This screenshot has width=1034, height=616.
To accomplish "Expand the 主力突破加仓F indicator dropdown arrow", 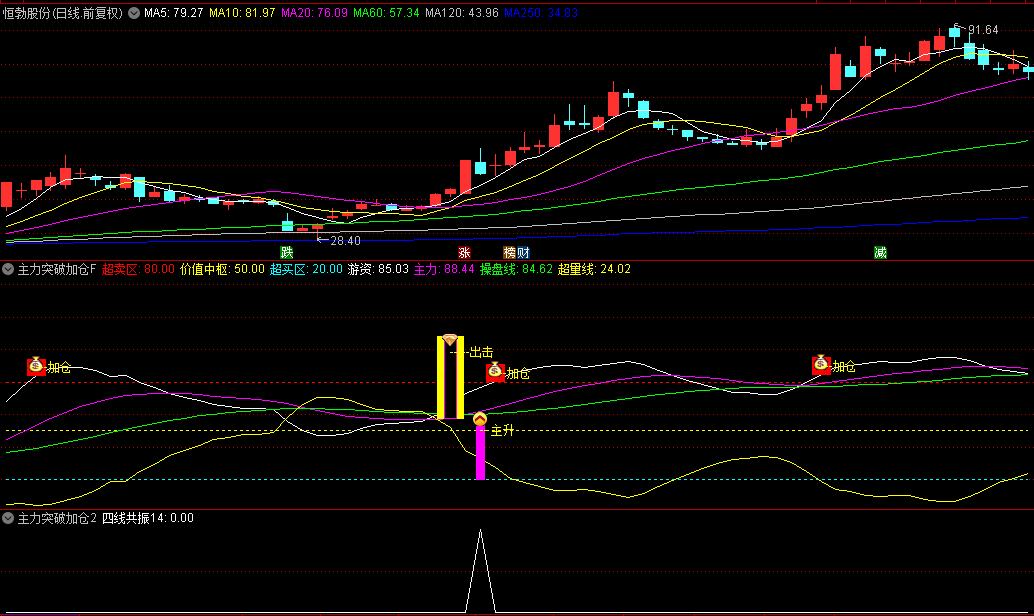I will pyautogui.click(x=9, y=269).
